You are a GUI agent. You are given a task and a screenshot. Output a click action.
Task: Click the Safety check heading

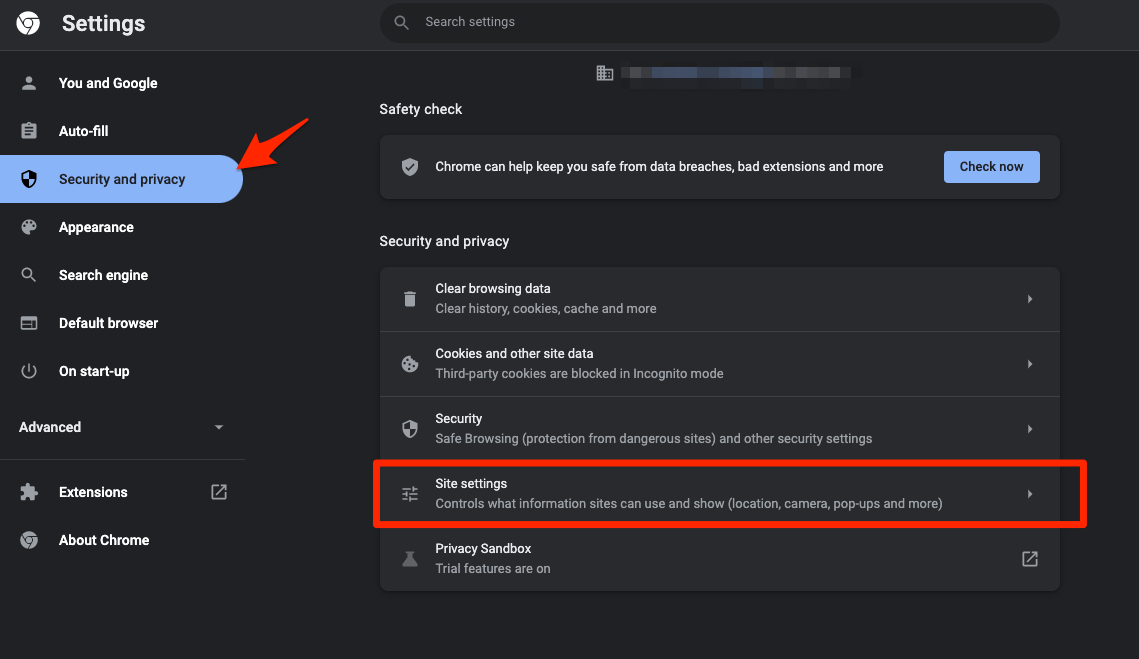421,109
